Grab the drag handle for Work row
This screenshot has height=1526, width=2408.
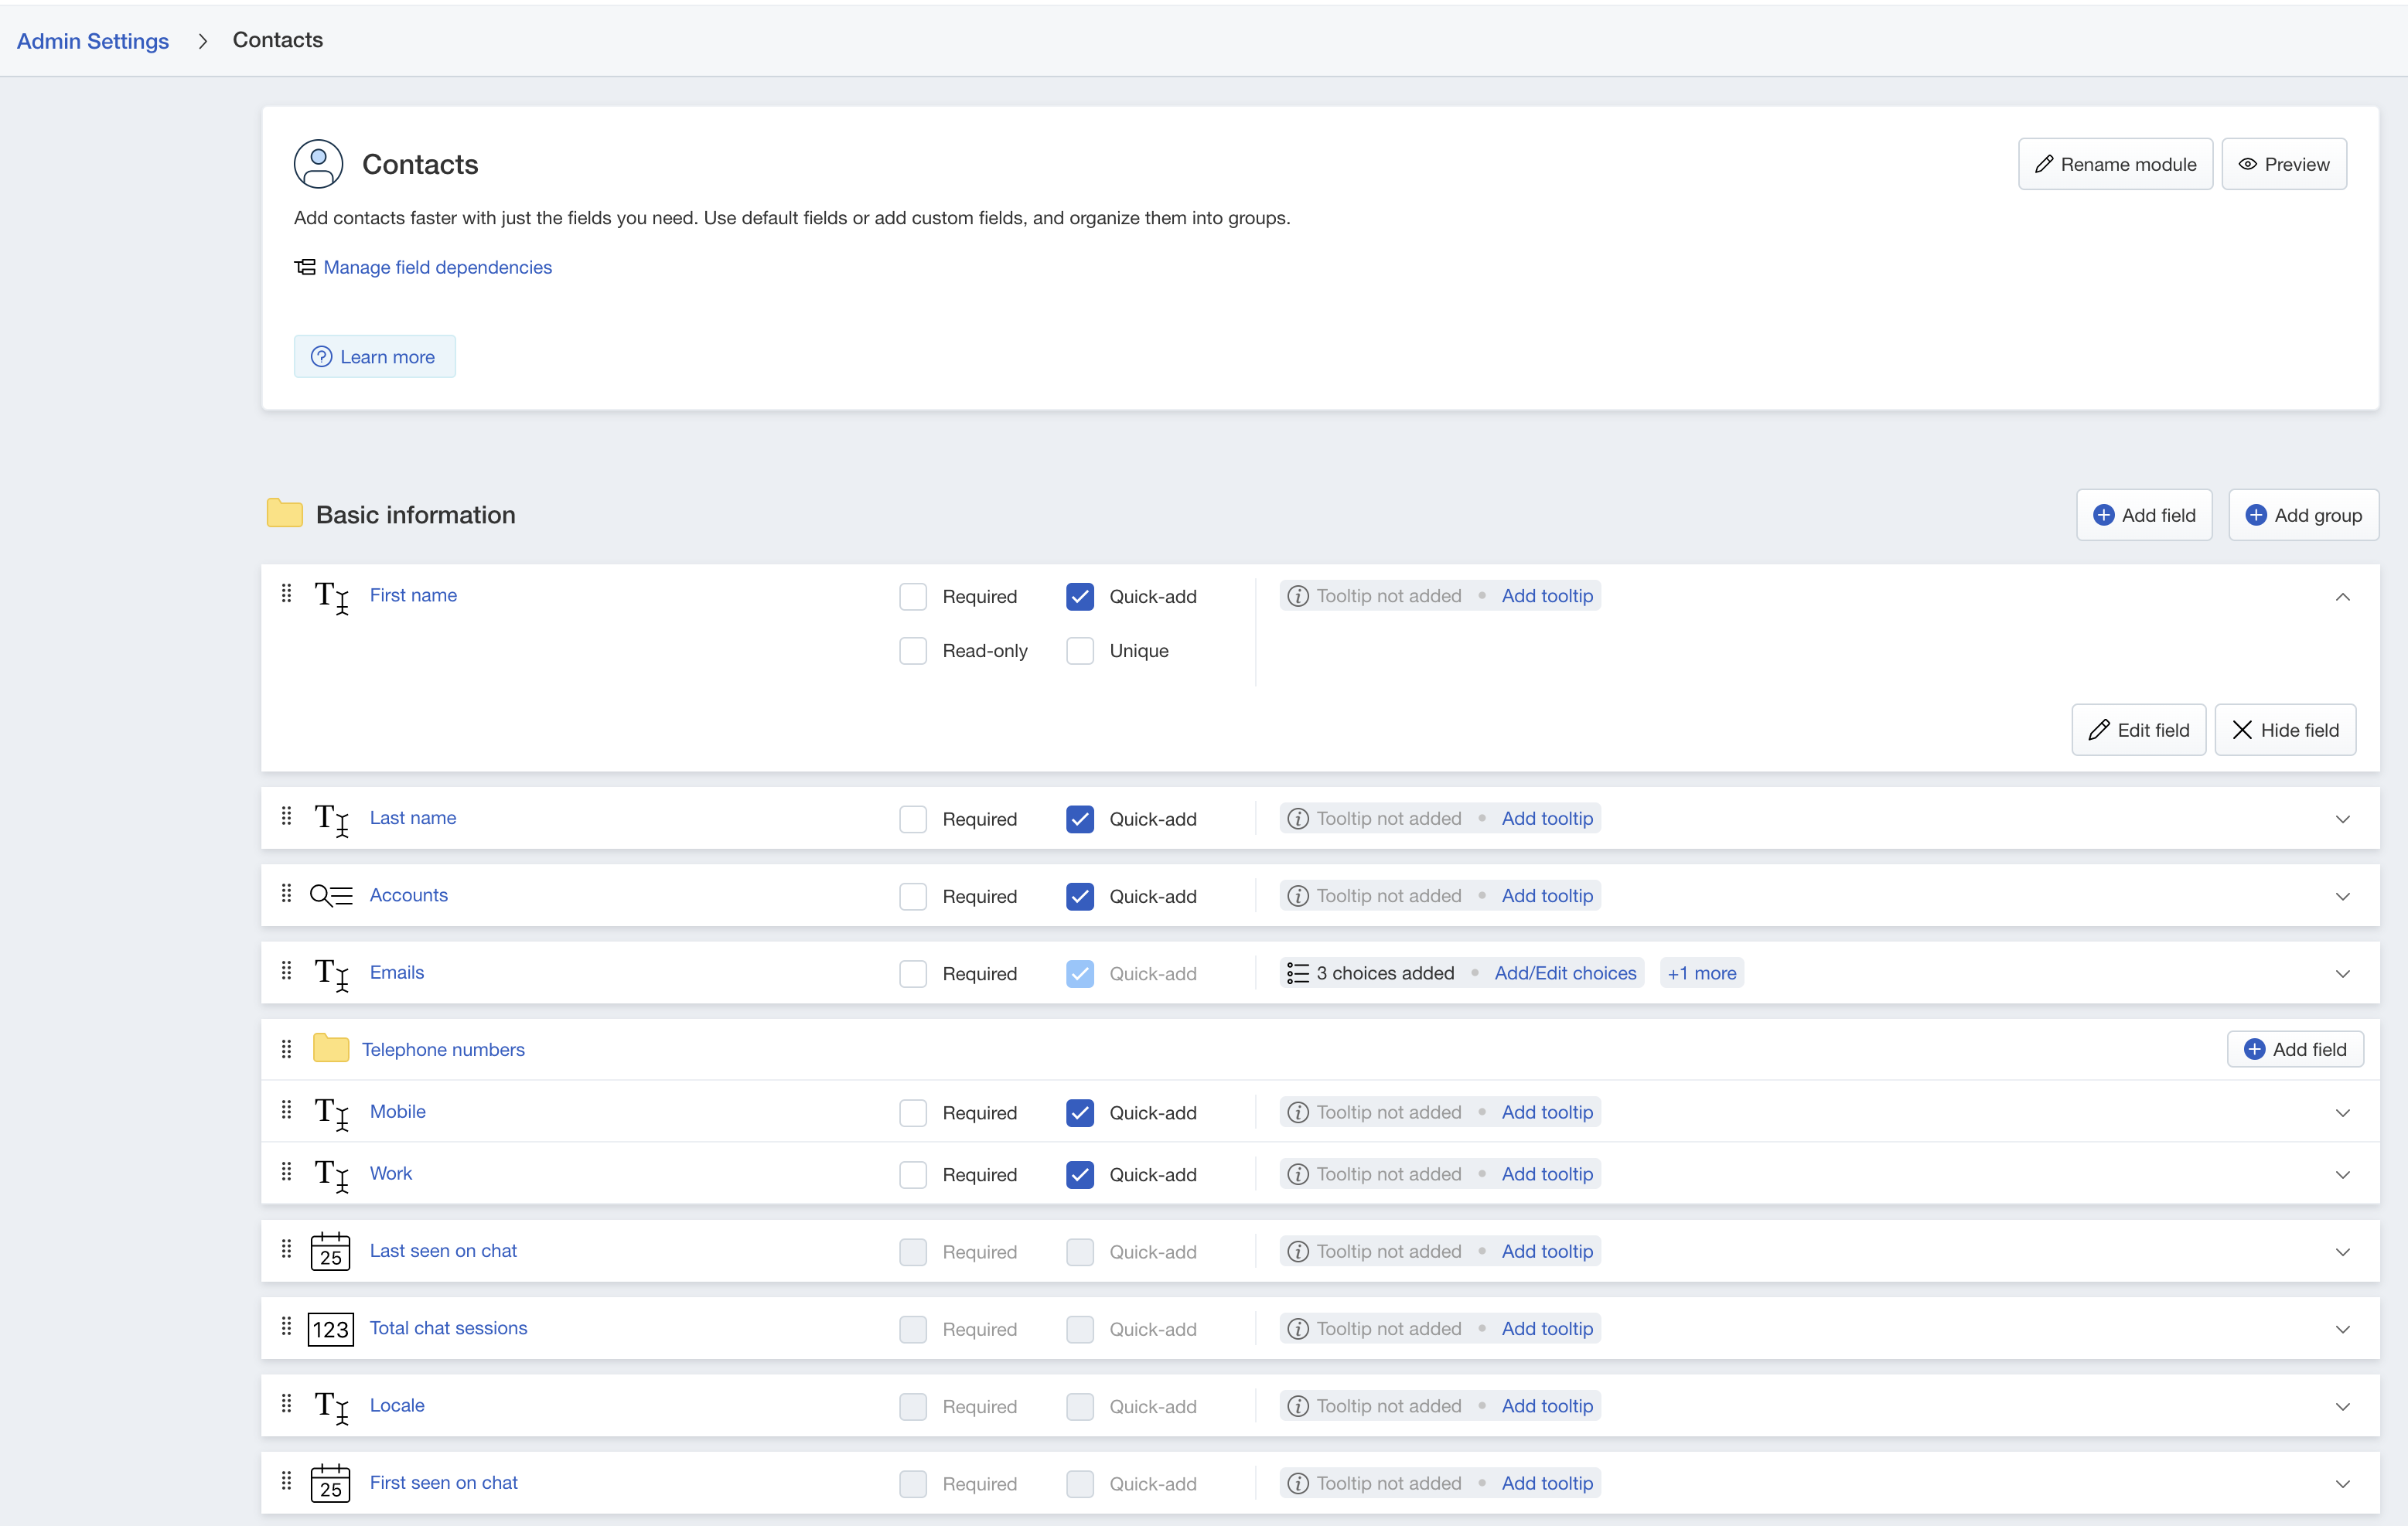click(x=286, y=1172)
